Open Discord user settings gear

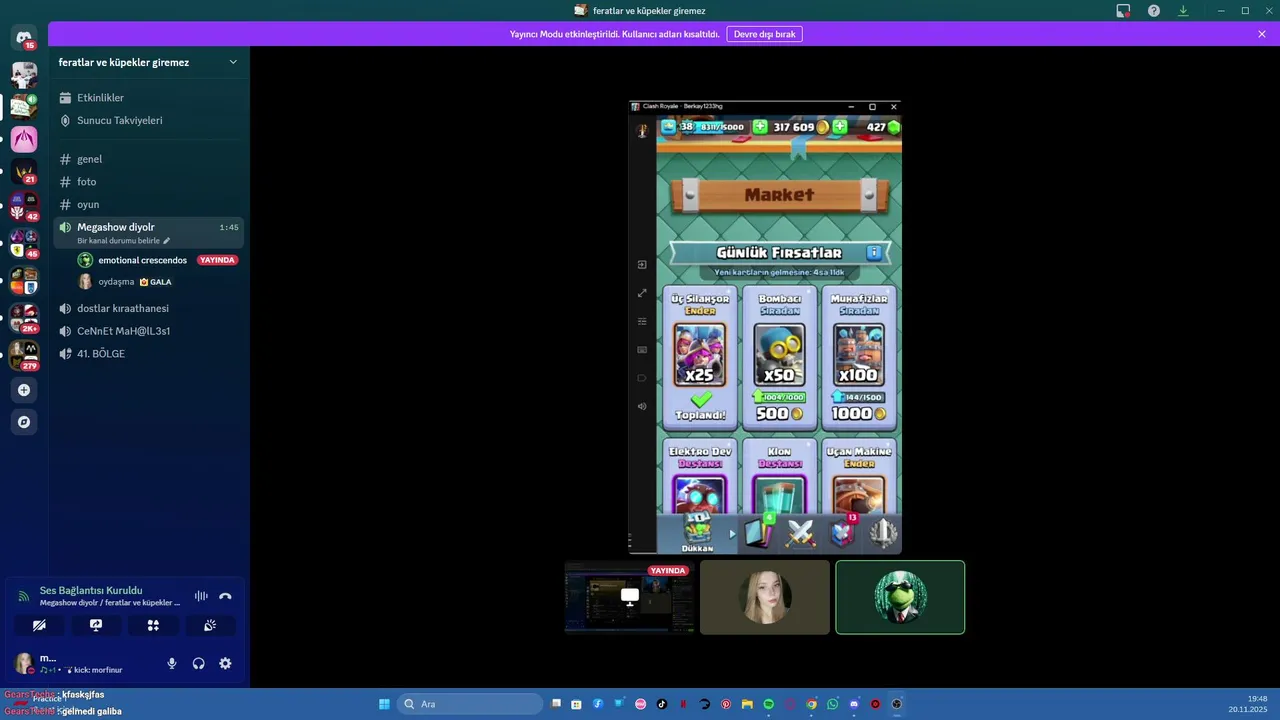[x=225, y=663]
